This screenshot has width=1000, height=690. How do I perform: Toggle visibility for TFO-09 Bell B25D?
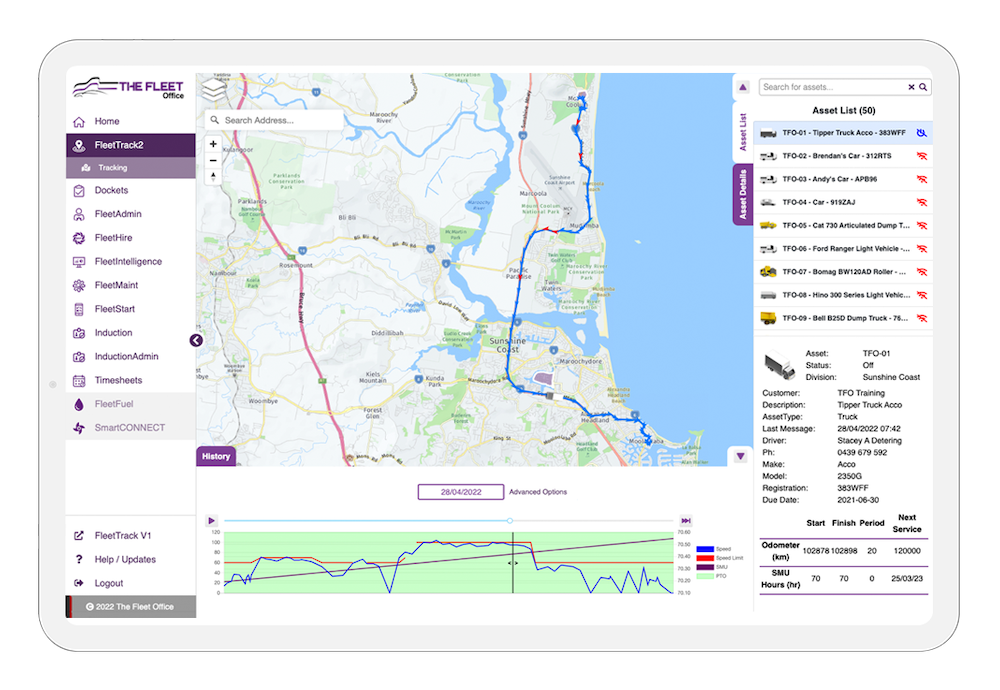click(x=922, y=318)
